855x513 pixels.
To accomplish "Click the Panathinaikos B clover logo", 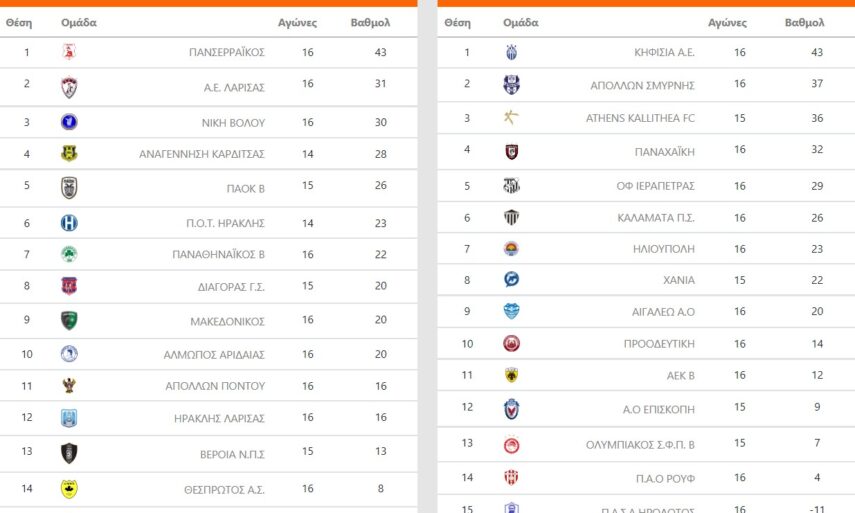I will tap(69, 254).
